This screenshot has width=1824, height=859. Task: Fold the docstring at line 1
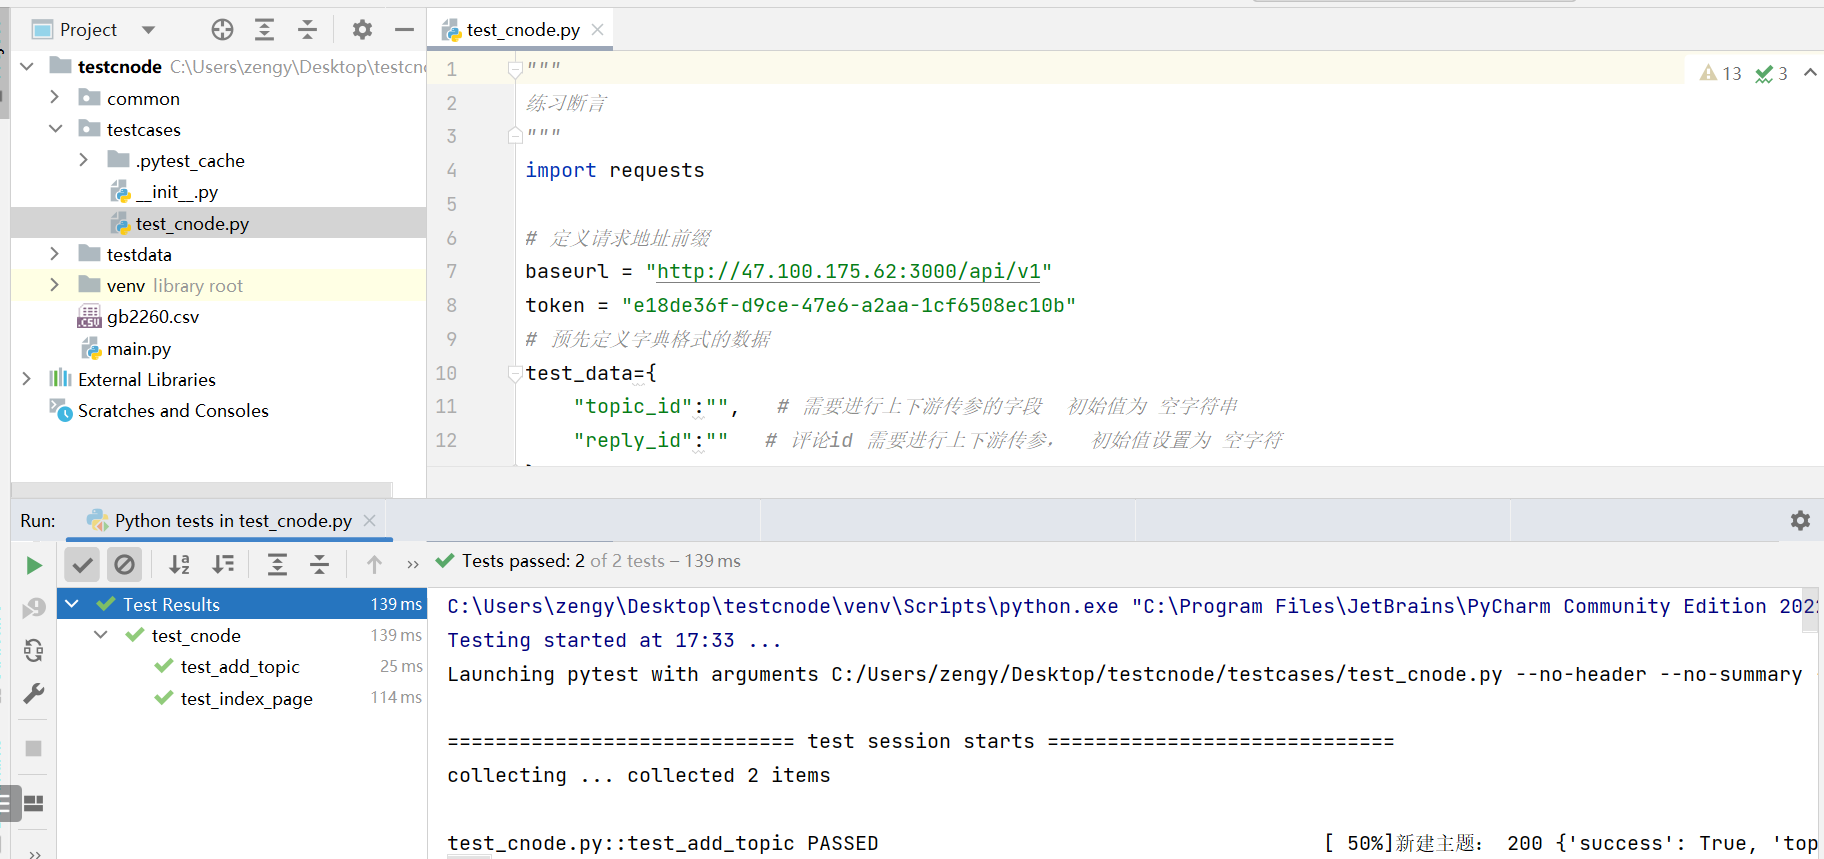[x=515, y=69]
